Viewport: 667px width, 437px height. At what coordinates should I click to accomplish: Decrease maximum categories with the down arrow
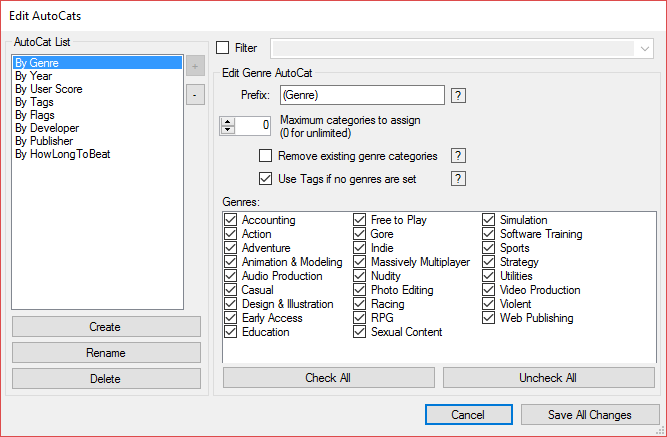point(228,130)
